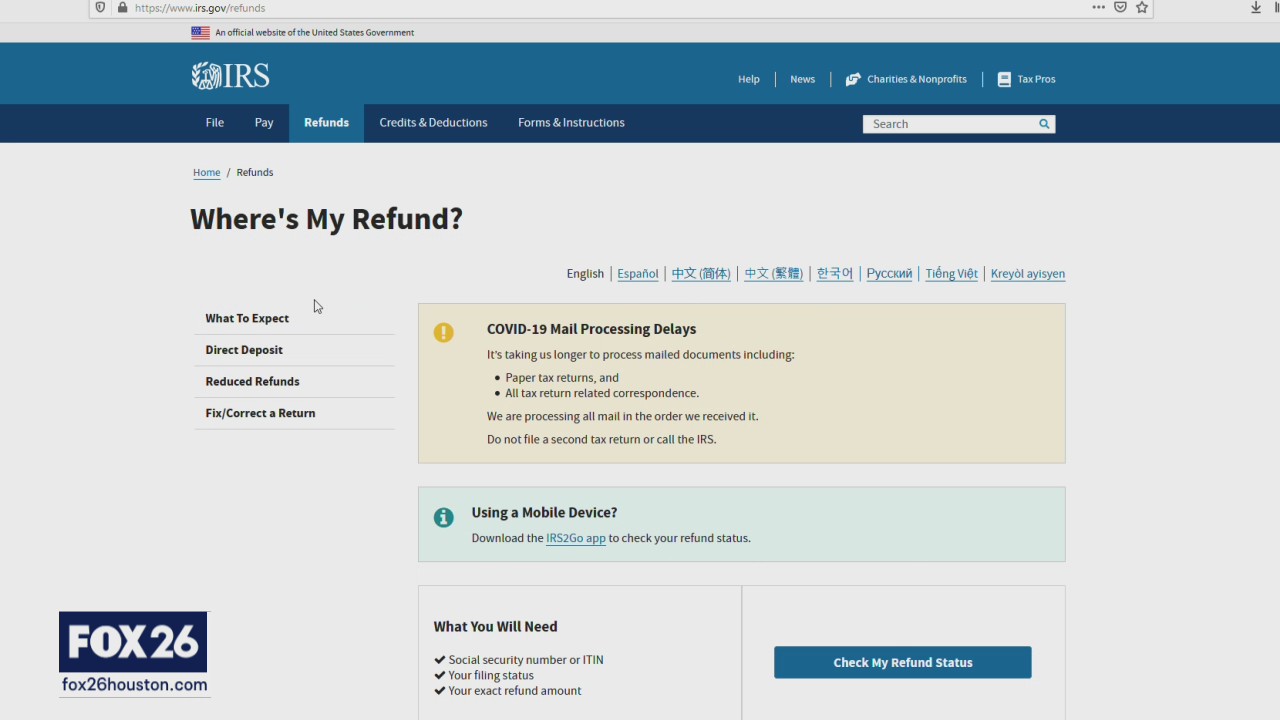Click the Home breadcrumb link
Viewport: 1280px width, 720px height.
point(206,172)
